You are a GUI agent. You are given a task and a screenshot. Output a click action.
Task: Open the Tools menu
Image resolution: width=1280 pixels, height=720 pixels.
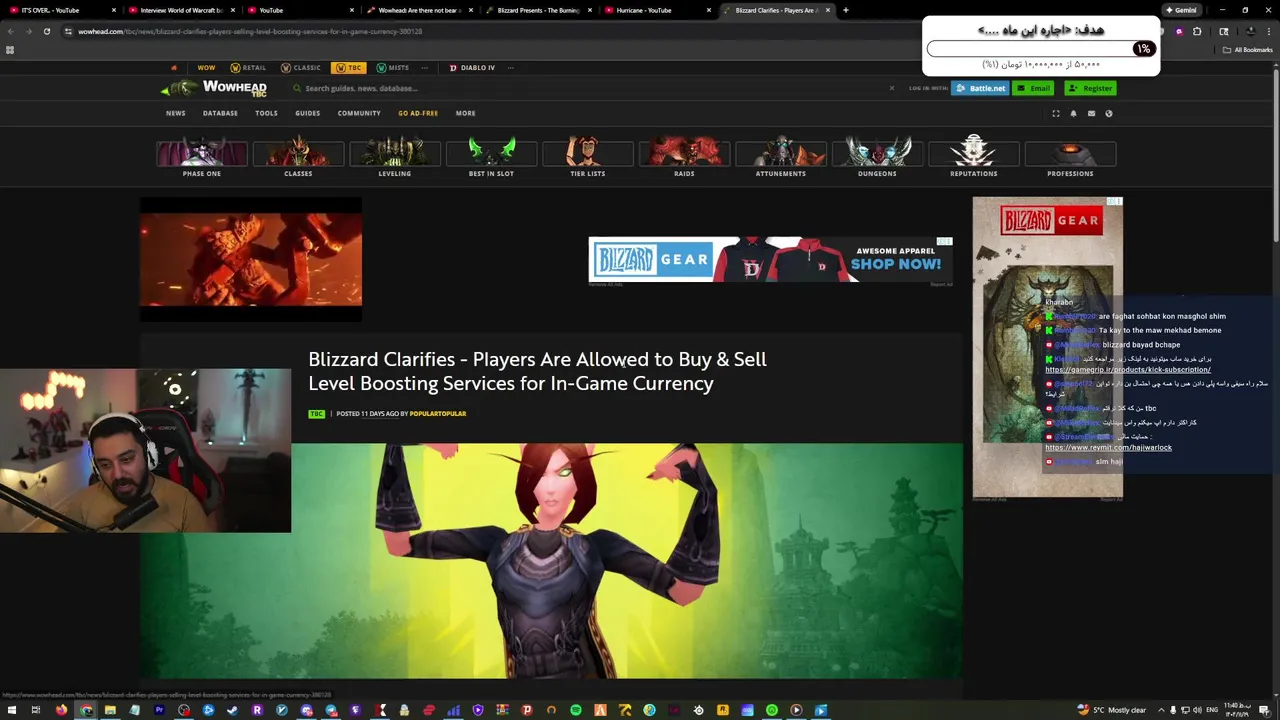pos(266,113)
